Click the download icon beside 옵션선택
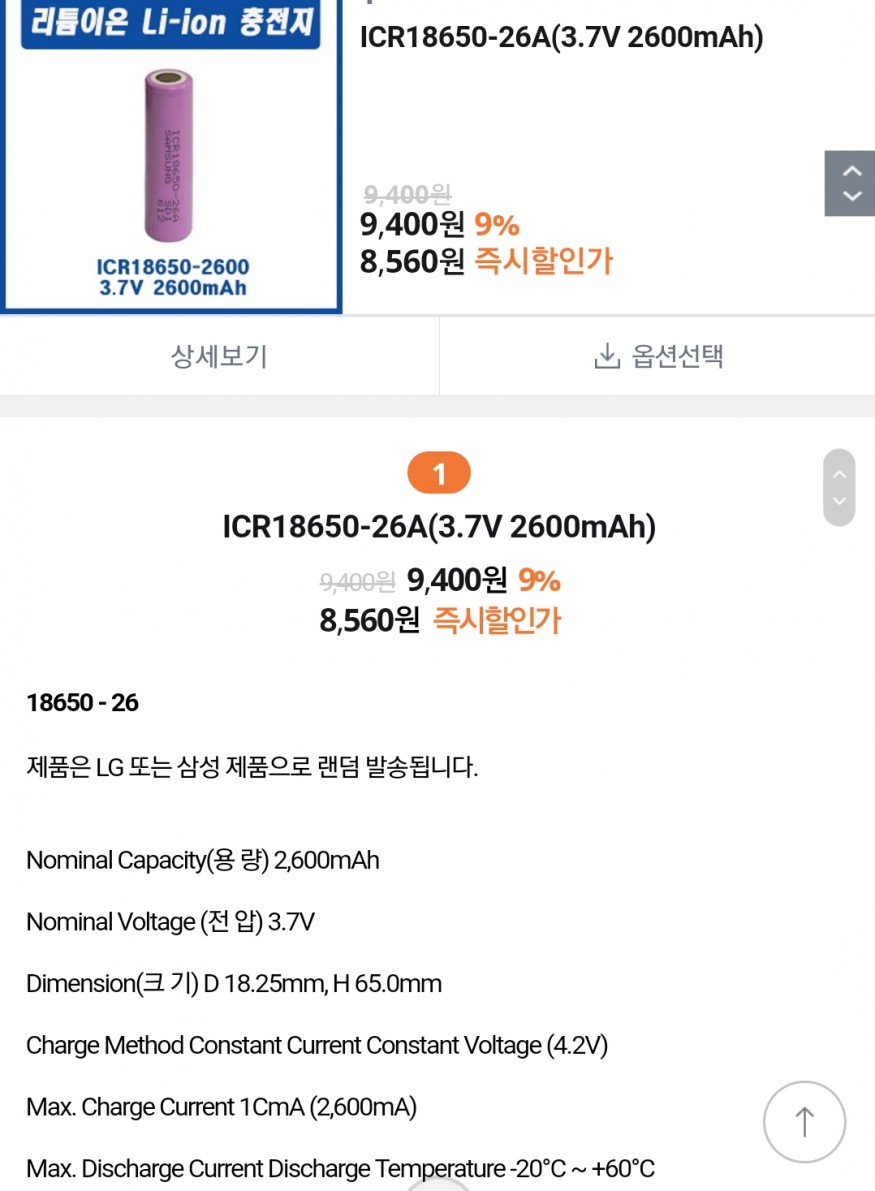 tap(607, 355)
